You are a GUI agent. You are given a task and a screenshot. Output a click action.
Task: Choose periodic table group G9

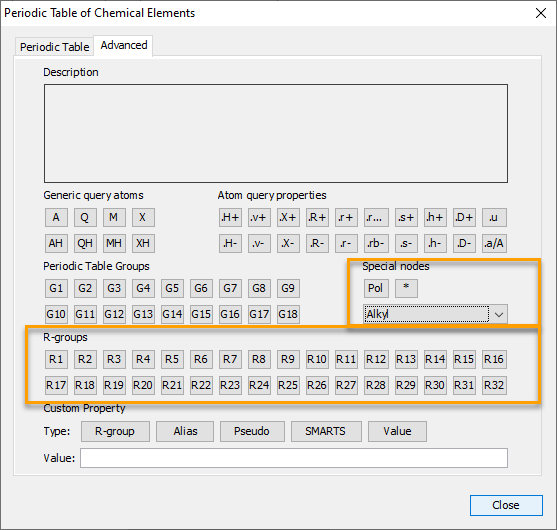(x=288, y=288)
